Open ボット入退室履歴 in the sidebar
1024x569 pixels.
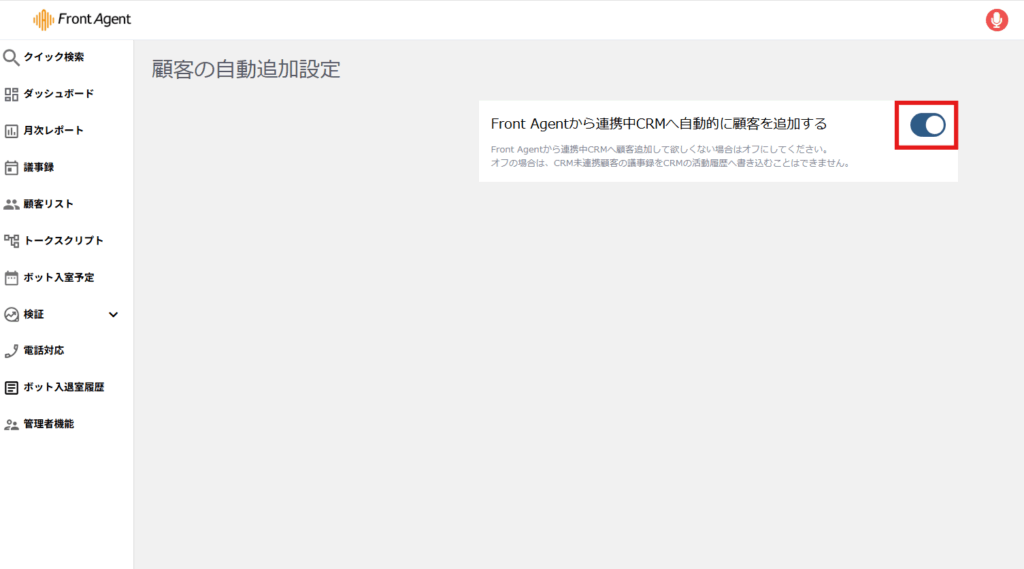pyautogui.click(x=63, y=387)
